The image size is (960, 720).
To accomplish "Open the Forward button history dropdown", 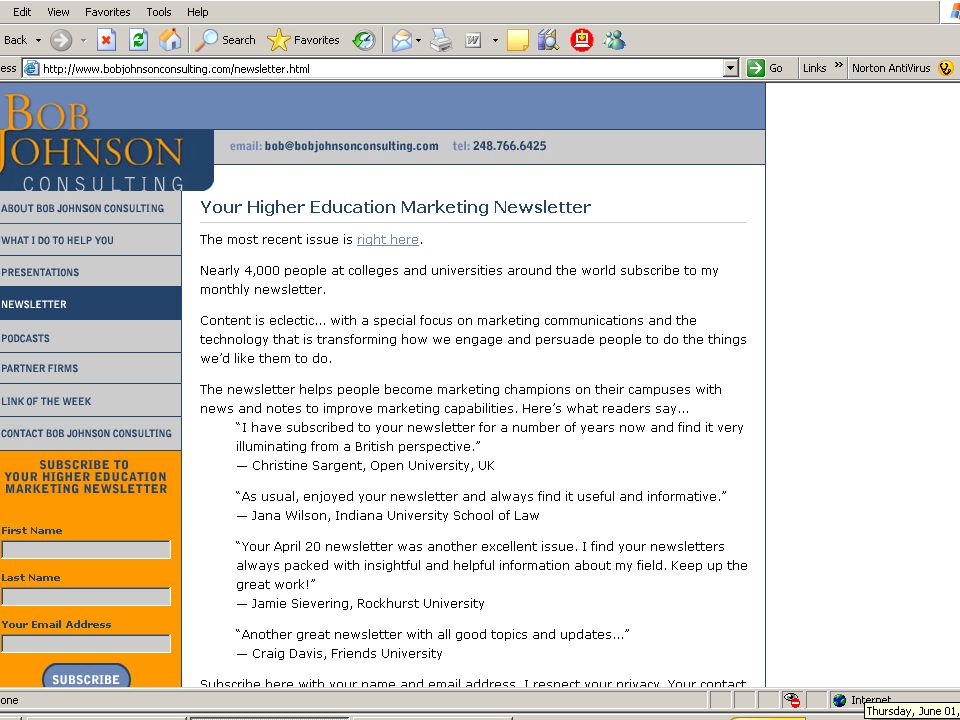I will 83,40.
